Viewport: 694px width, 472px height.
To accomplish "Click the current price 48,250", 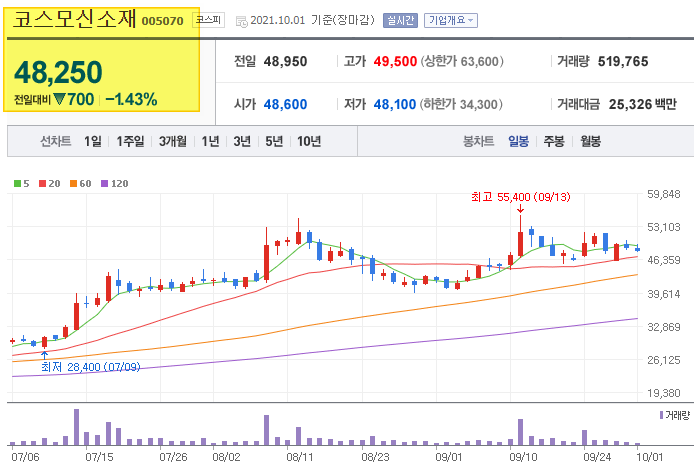I will click(58, 72).
